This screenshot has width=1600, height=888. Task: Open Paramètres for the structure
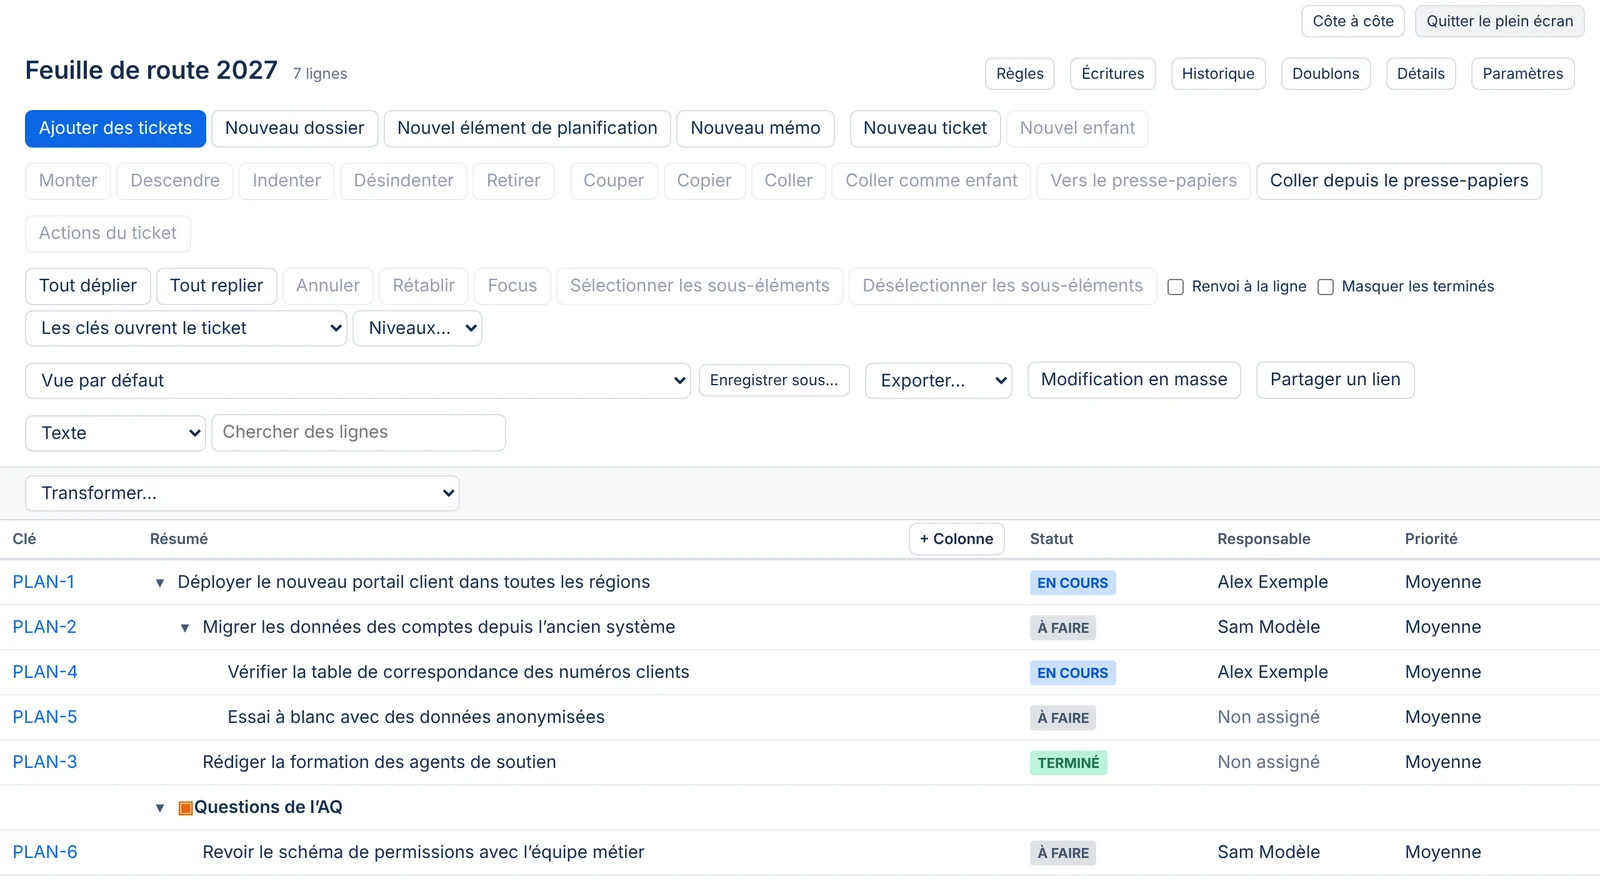pos(1523,74)
